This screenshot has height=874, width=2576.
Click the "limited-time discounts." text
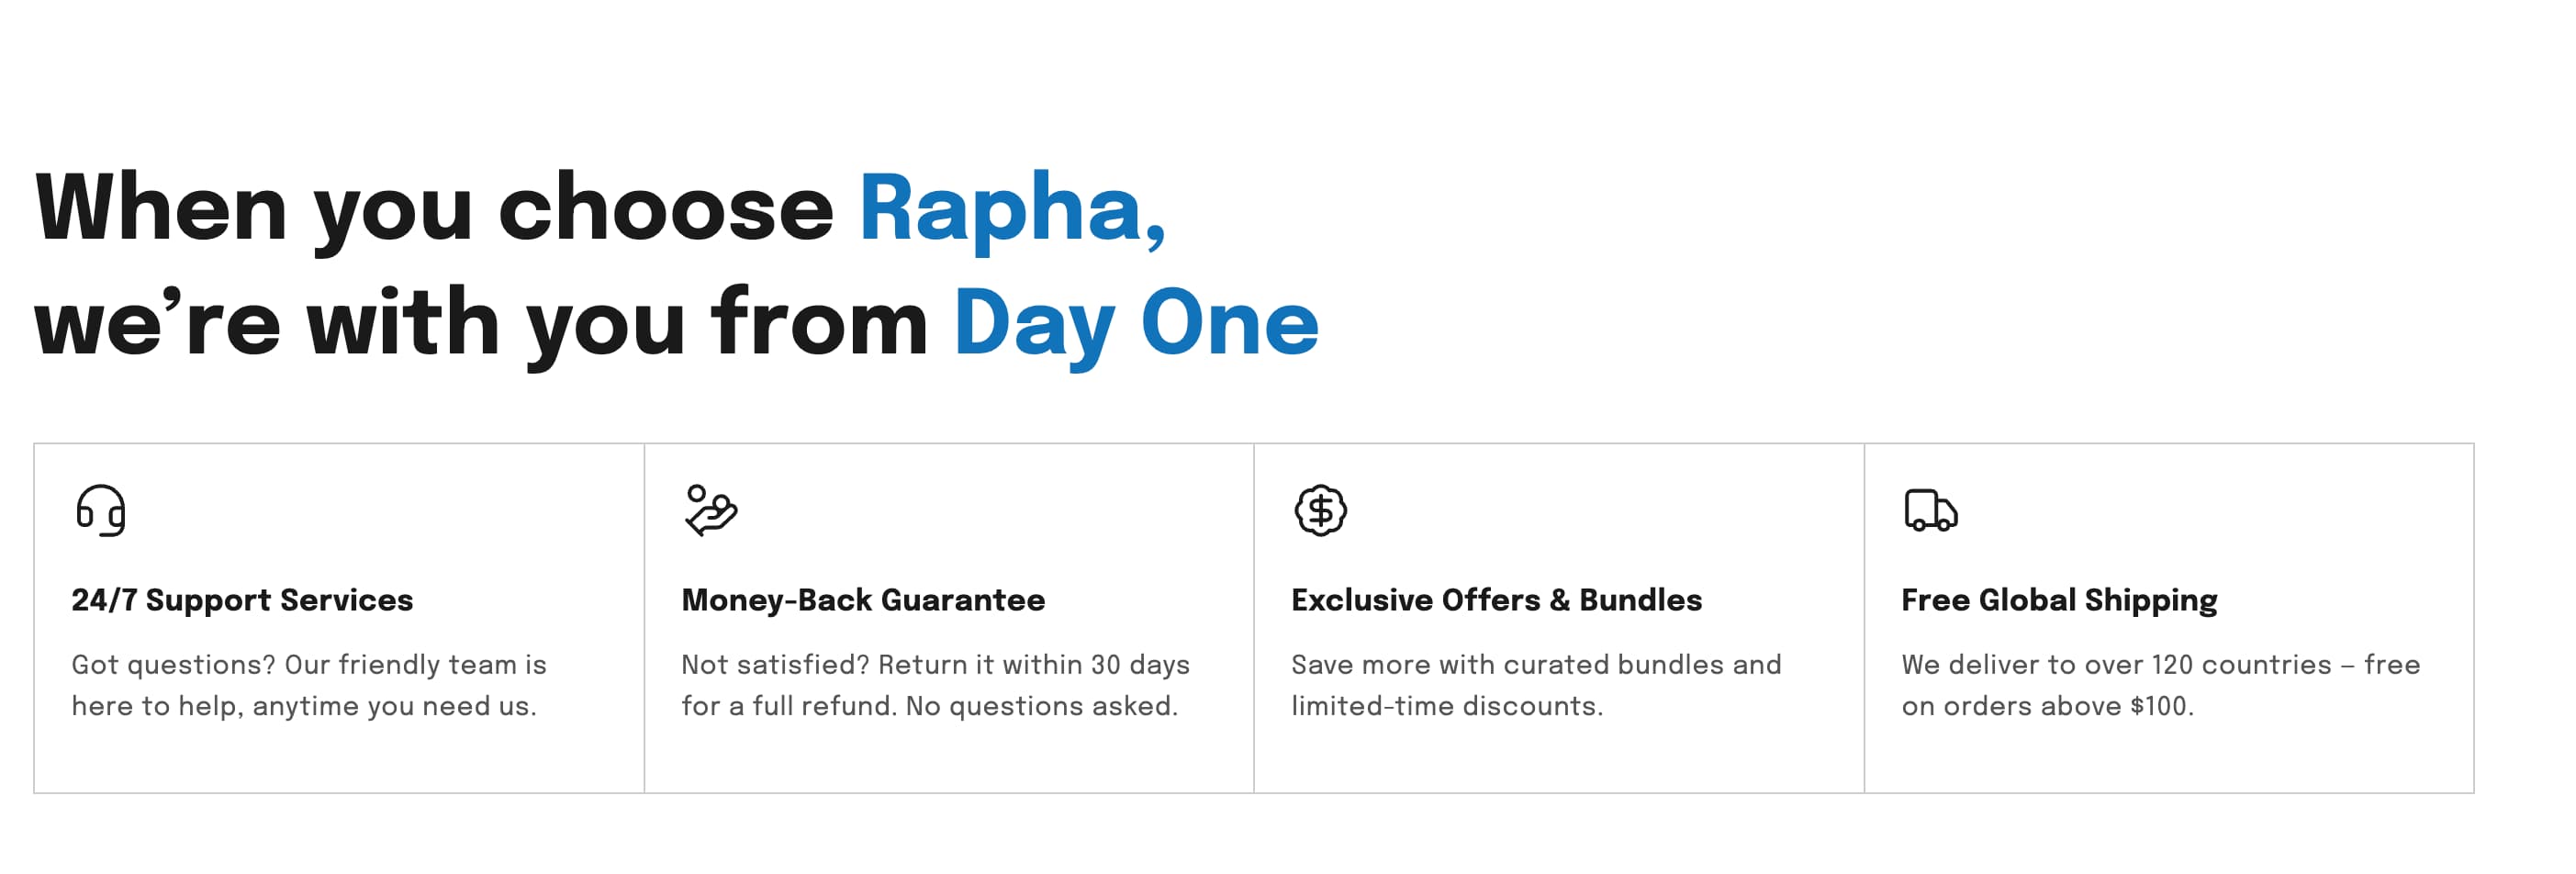click(1446, 706)
